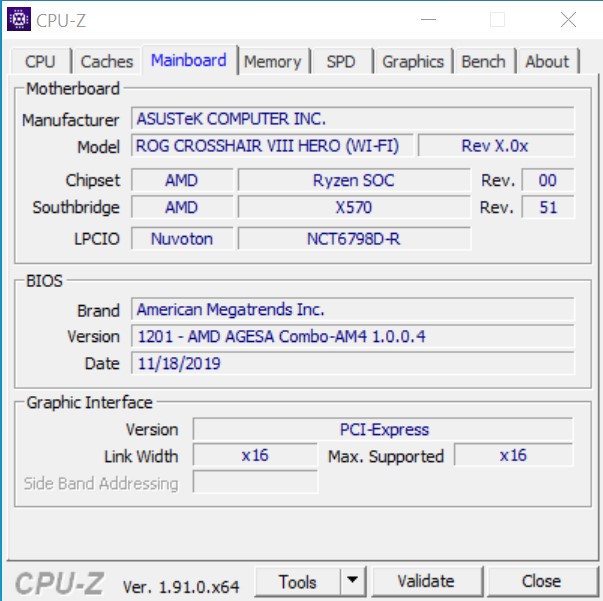The height and width of the screenshot is (601, 603).
Task: Minimize the CPU-Z window
Action: tap(428, 19)
